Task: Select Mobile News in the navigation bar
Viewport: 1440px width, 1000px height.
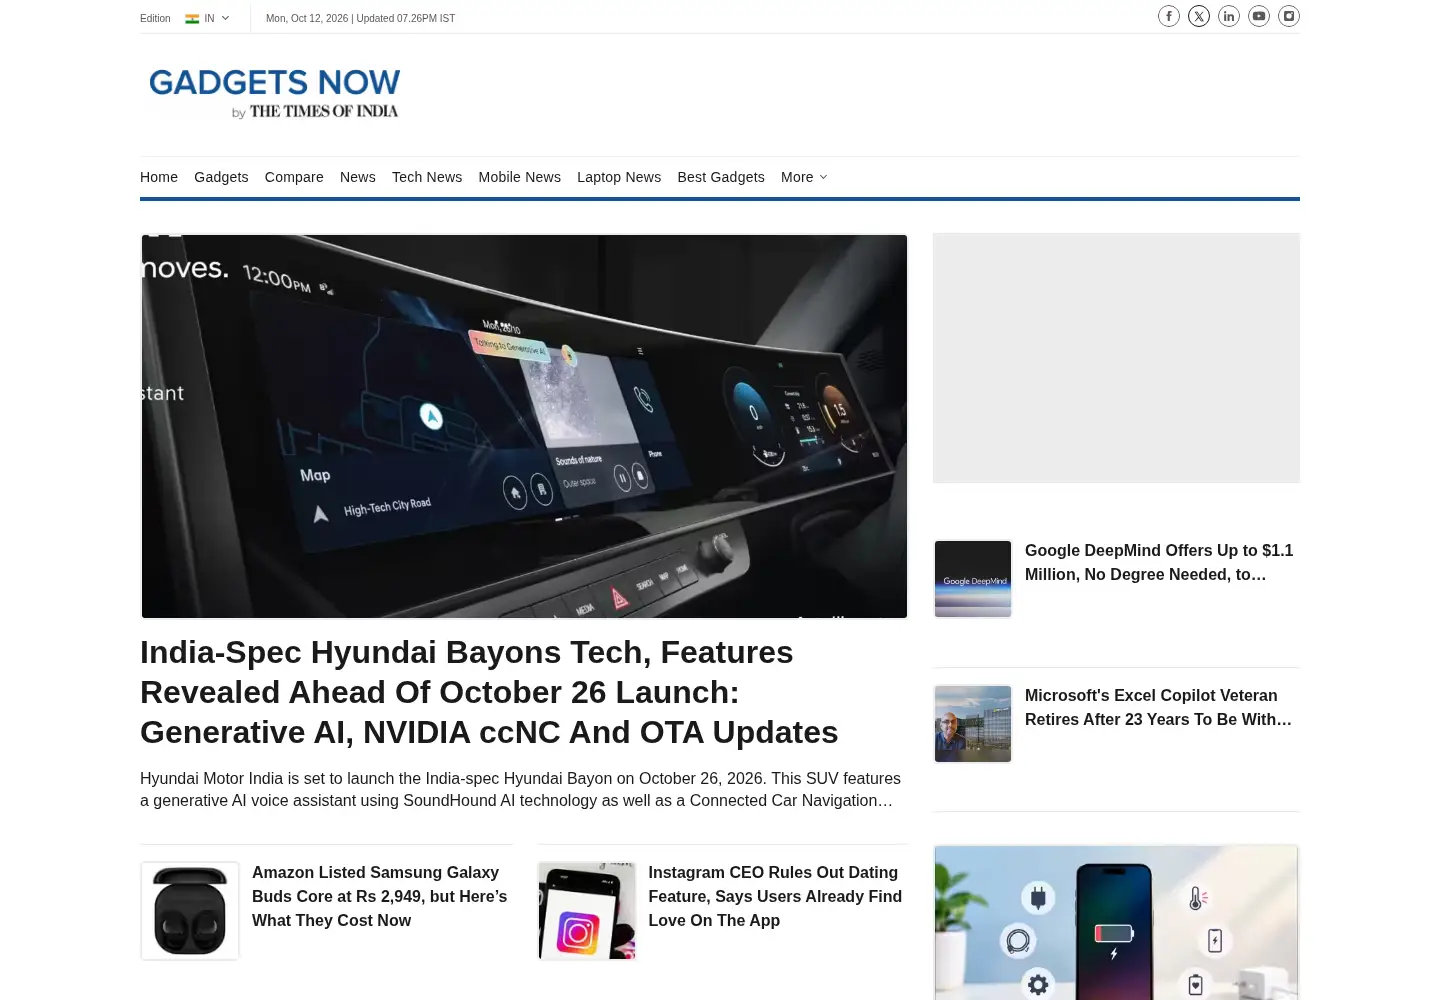Action: point(520,177)
